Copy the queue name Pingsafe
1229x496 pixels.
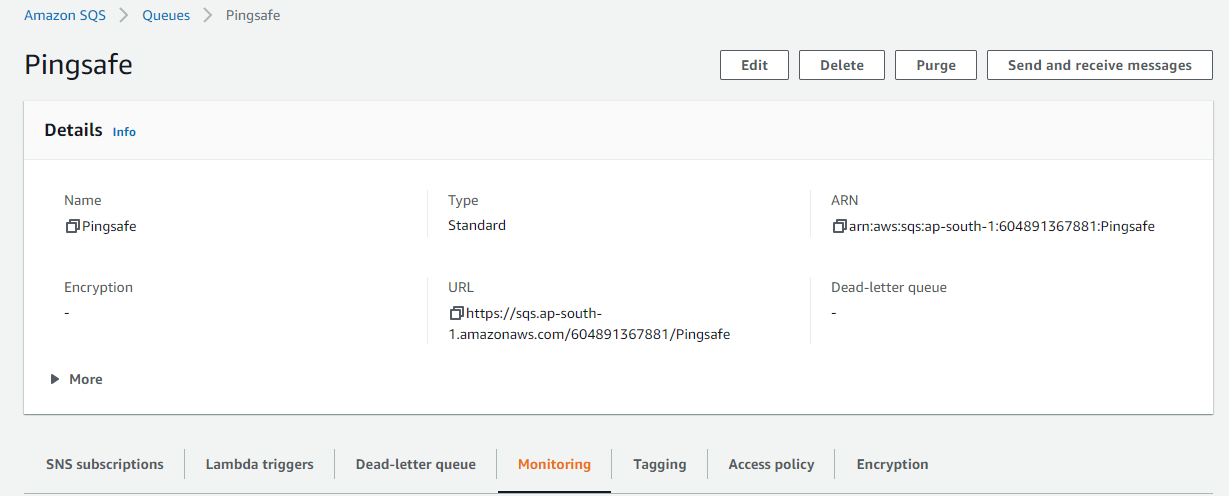pyautogui.click(x=72, y=227)
